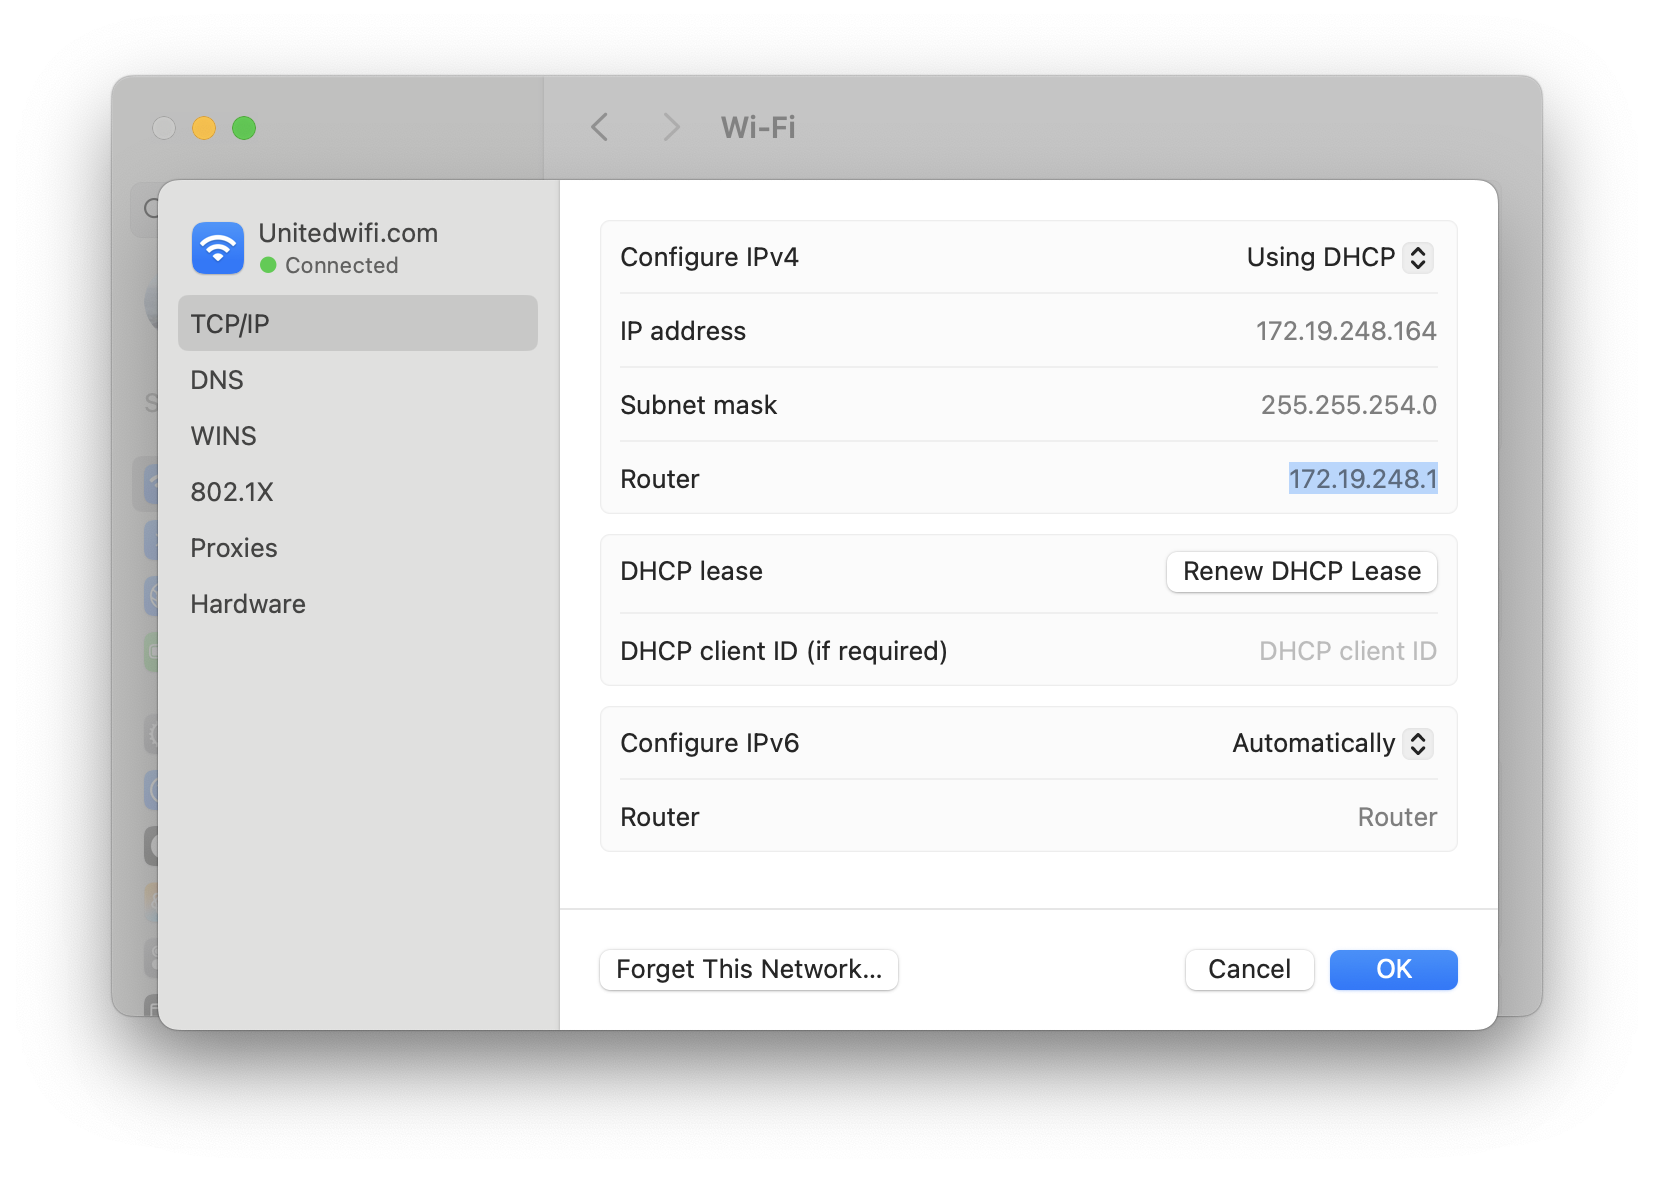
Task: Open the Configure IPv6 Automatically dropdown
Action: 1333,743
